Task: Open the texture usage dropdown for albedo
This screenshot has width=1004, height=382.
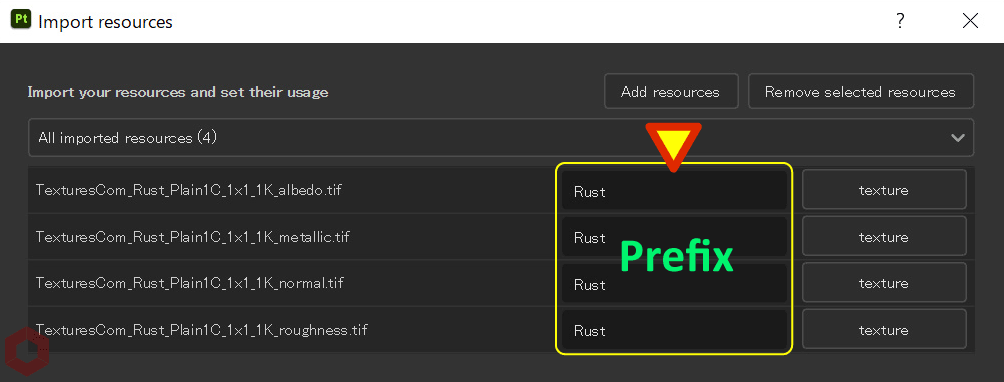Action: (x=884, y=189)
